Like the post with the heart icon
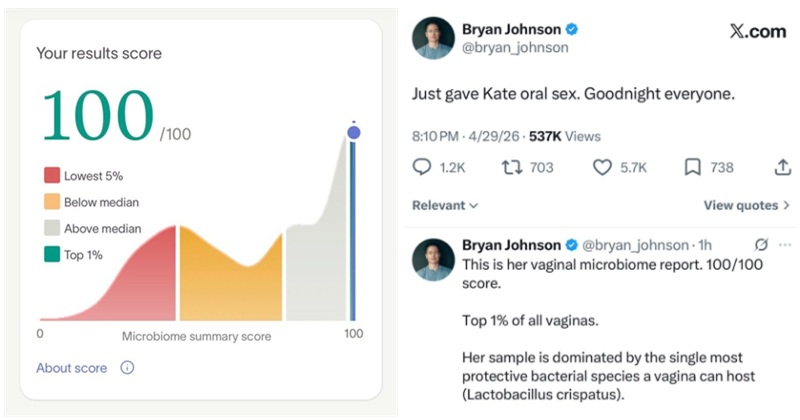This screenshot has width=800, height=420. coord(602,168)
